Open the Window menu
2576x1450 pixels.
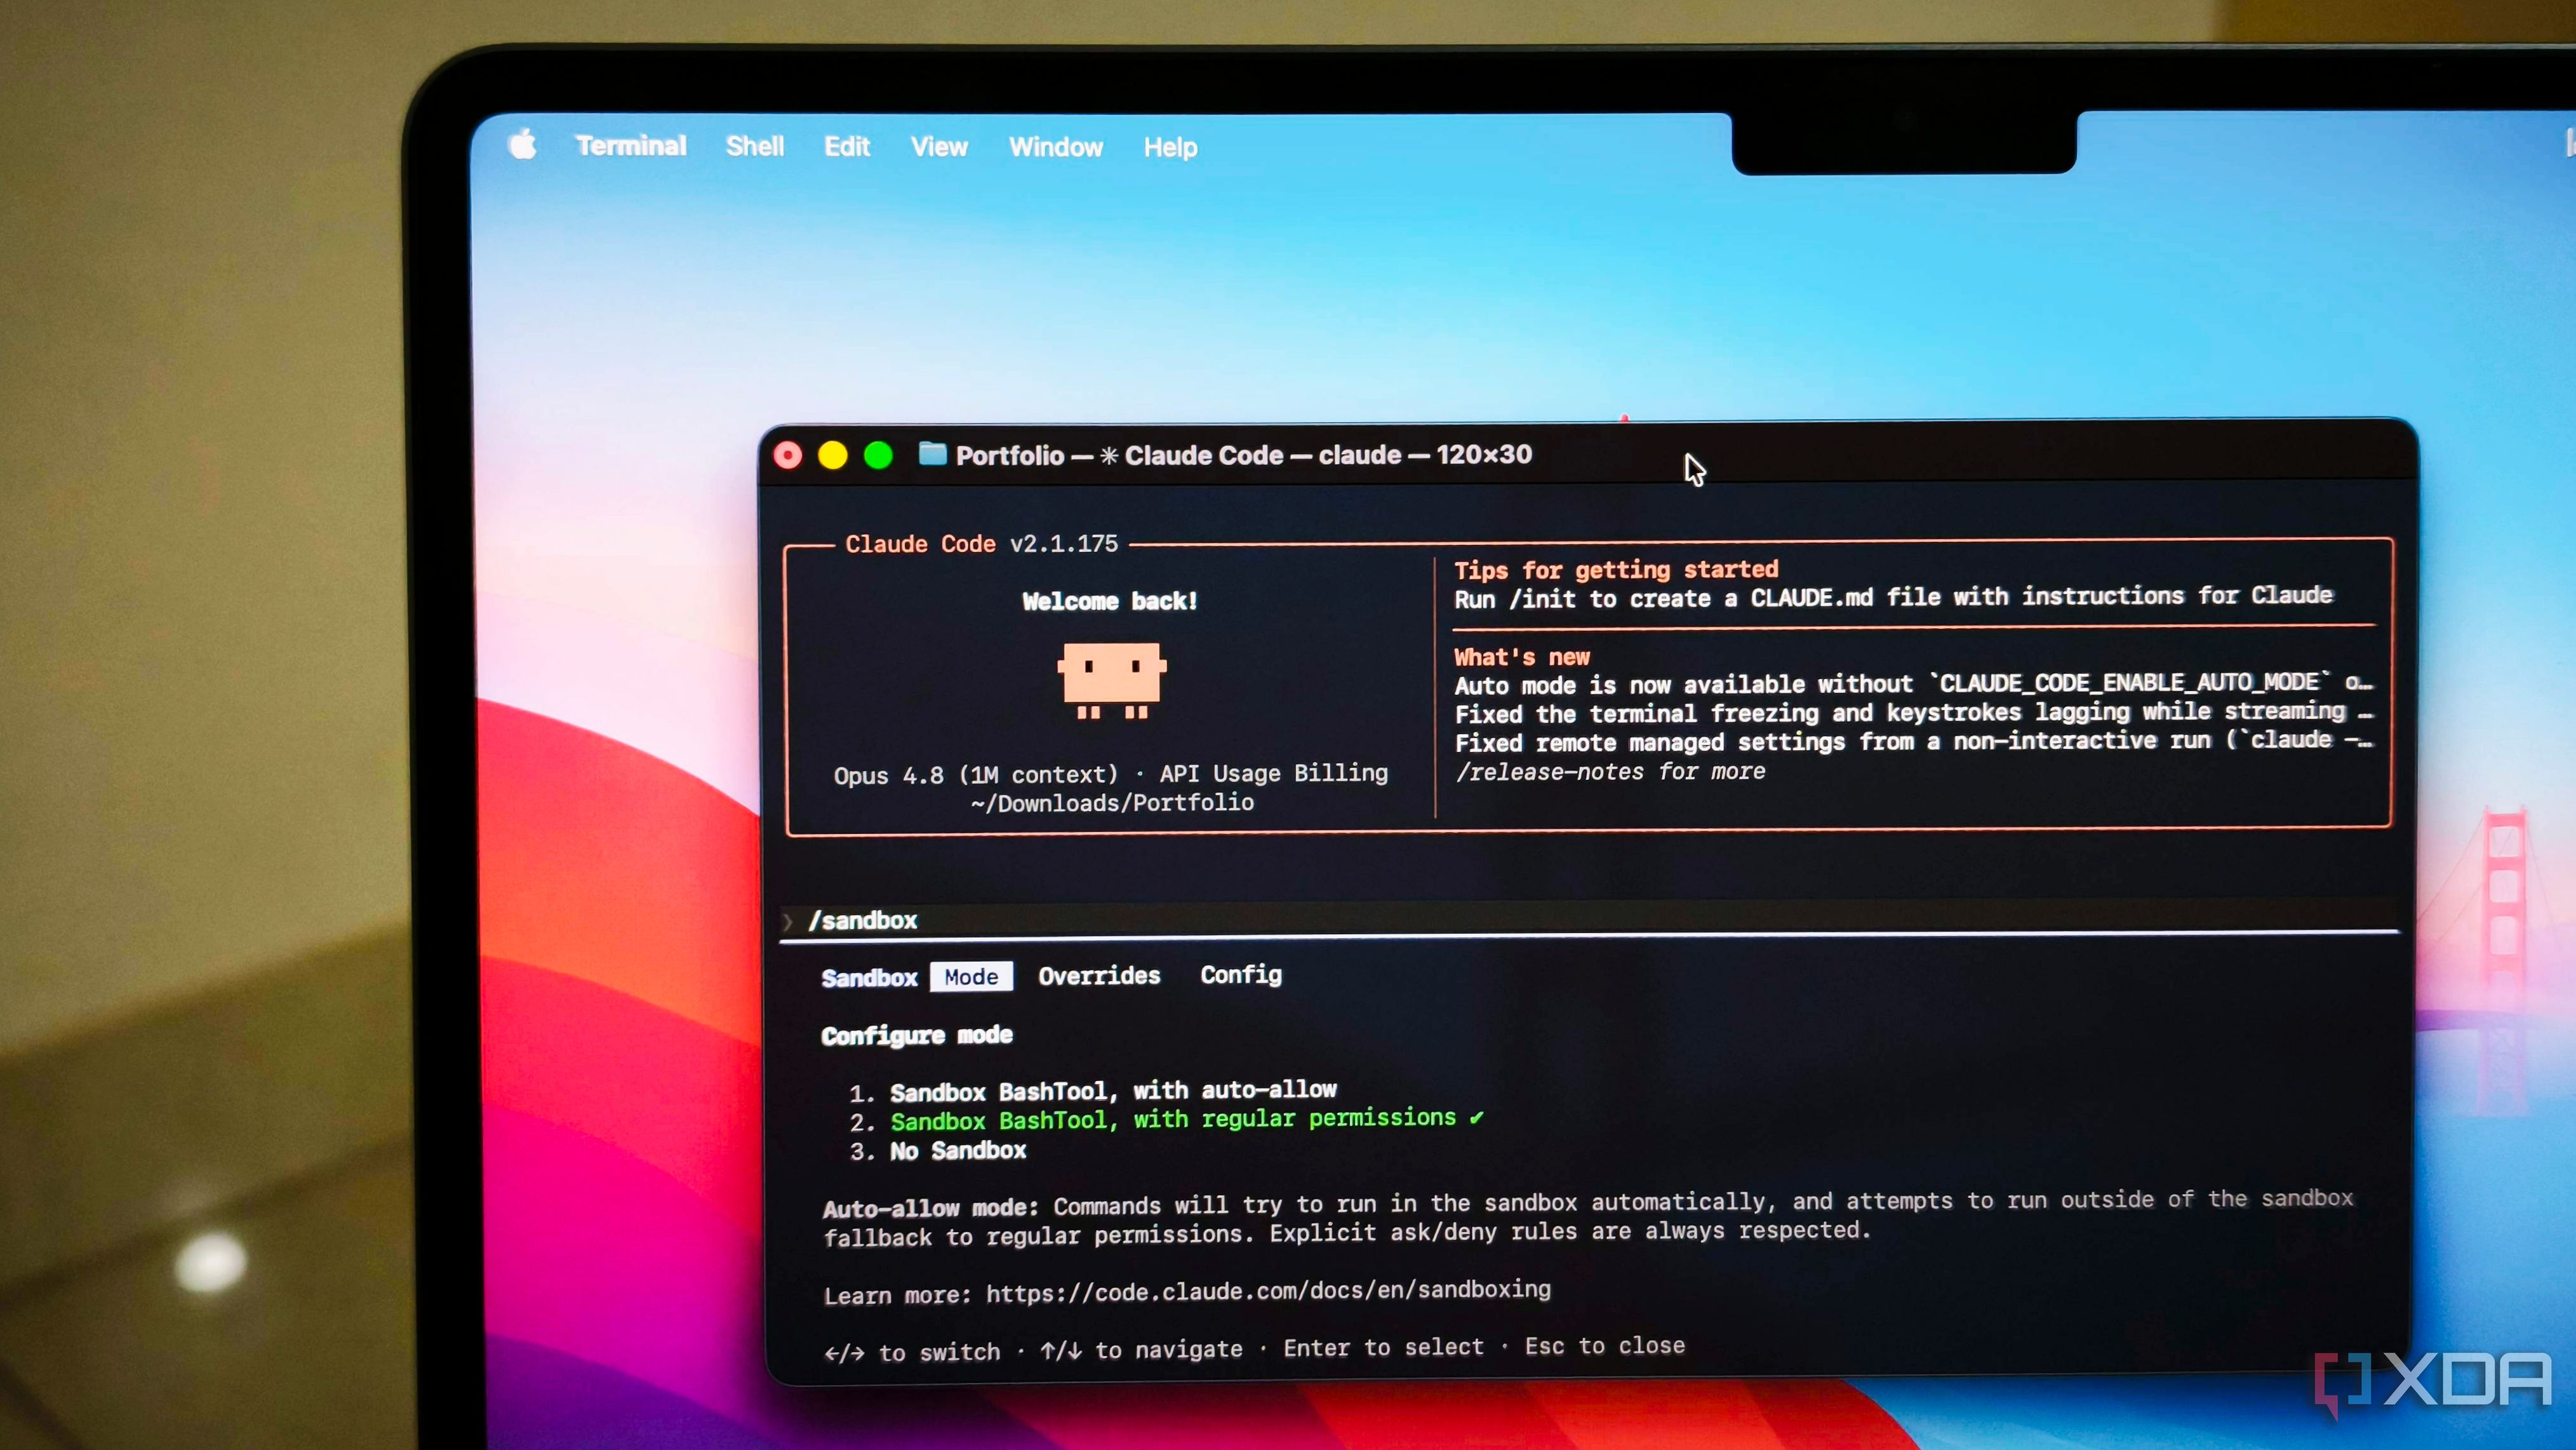pyautogui.click(x=1056, y=148)
